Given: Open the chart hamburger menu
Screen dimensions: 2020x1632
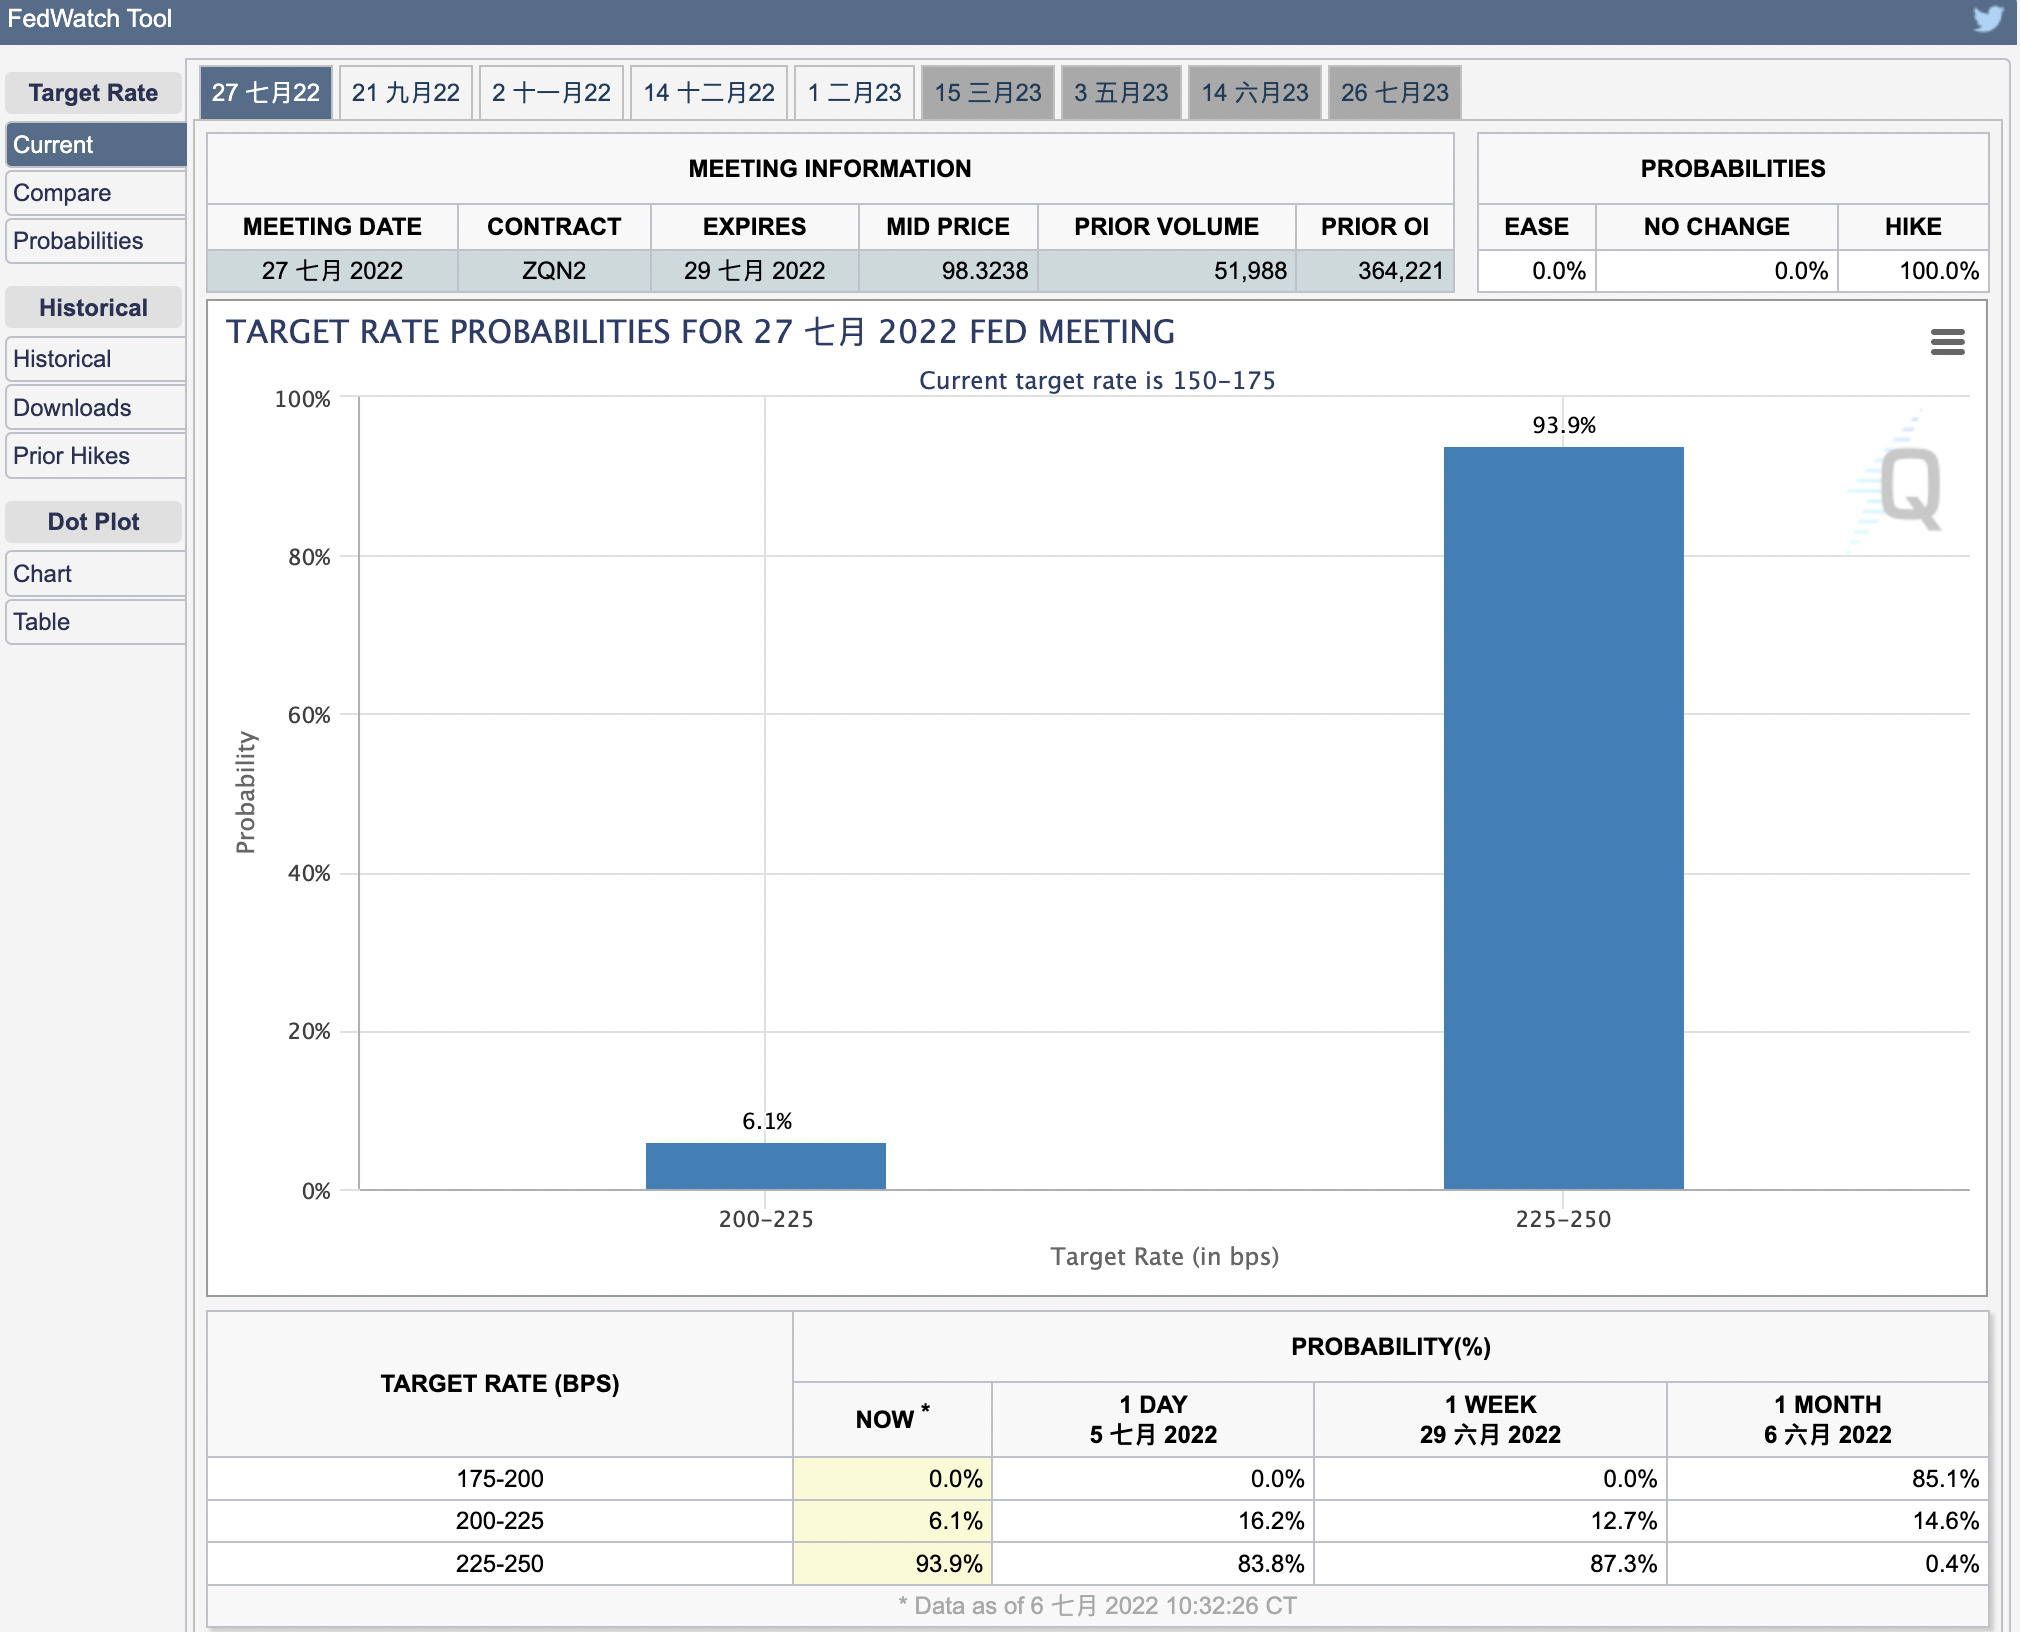Looking at the screenshot, I should [1947, 342].
